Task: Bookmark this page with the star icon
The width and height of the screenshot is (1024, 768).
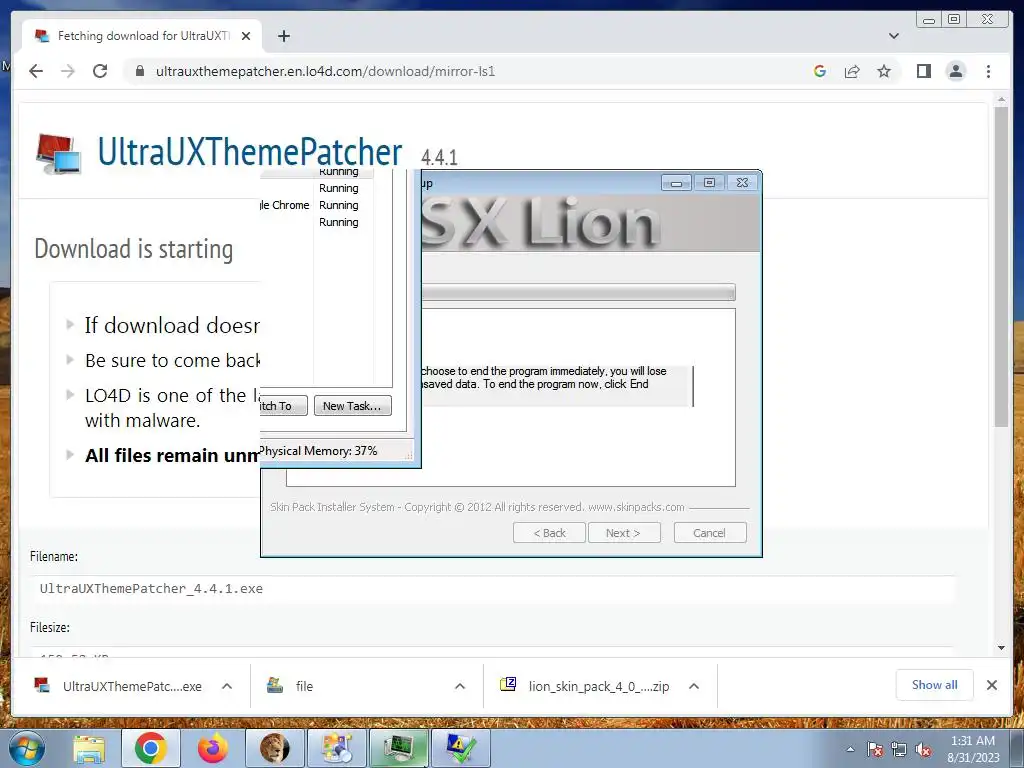Action: coord(884,71)
